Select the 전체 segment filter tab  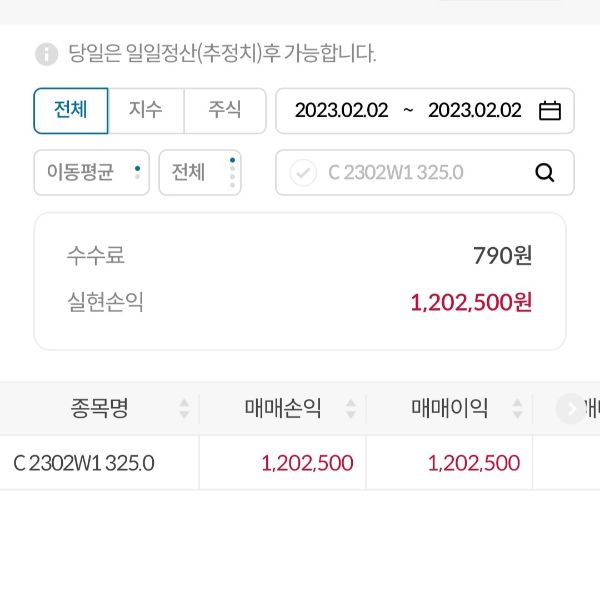(71, 110)
